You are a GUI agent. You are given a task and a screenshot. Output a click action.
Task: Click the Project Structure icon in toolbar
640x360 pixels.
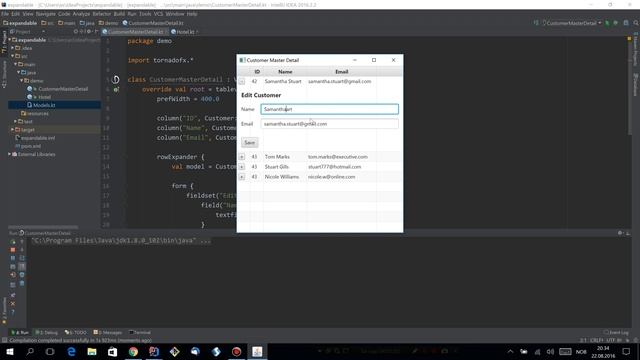(626, 23)
